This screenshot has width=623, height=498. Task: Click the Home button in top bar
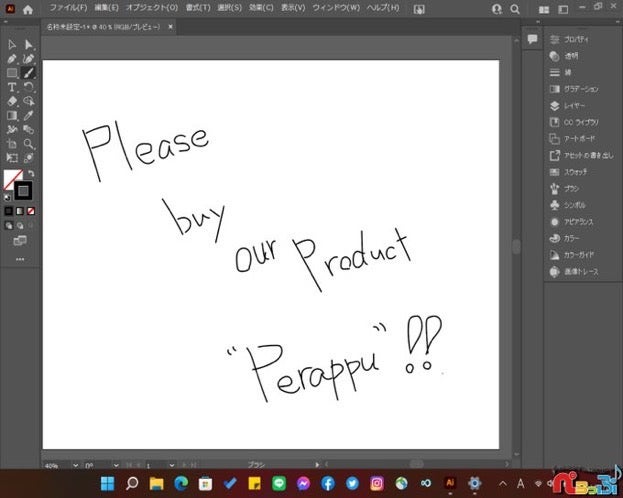[x=28, y=8]
